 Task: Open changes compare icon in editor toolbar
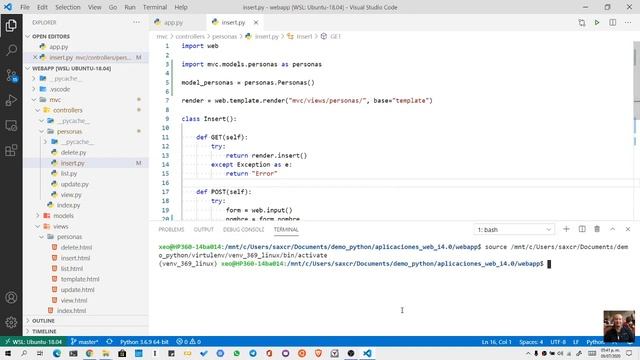tap(582, 22)
